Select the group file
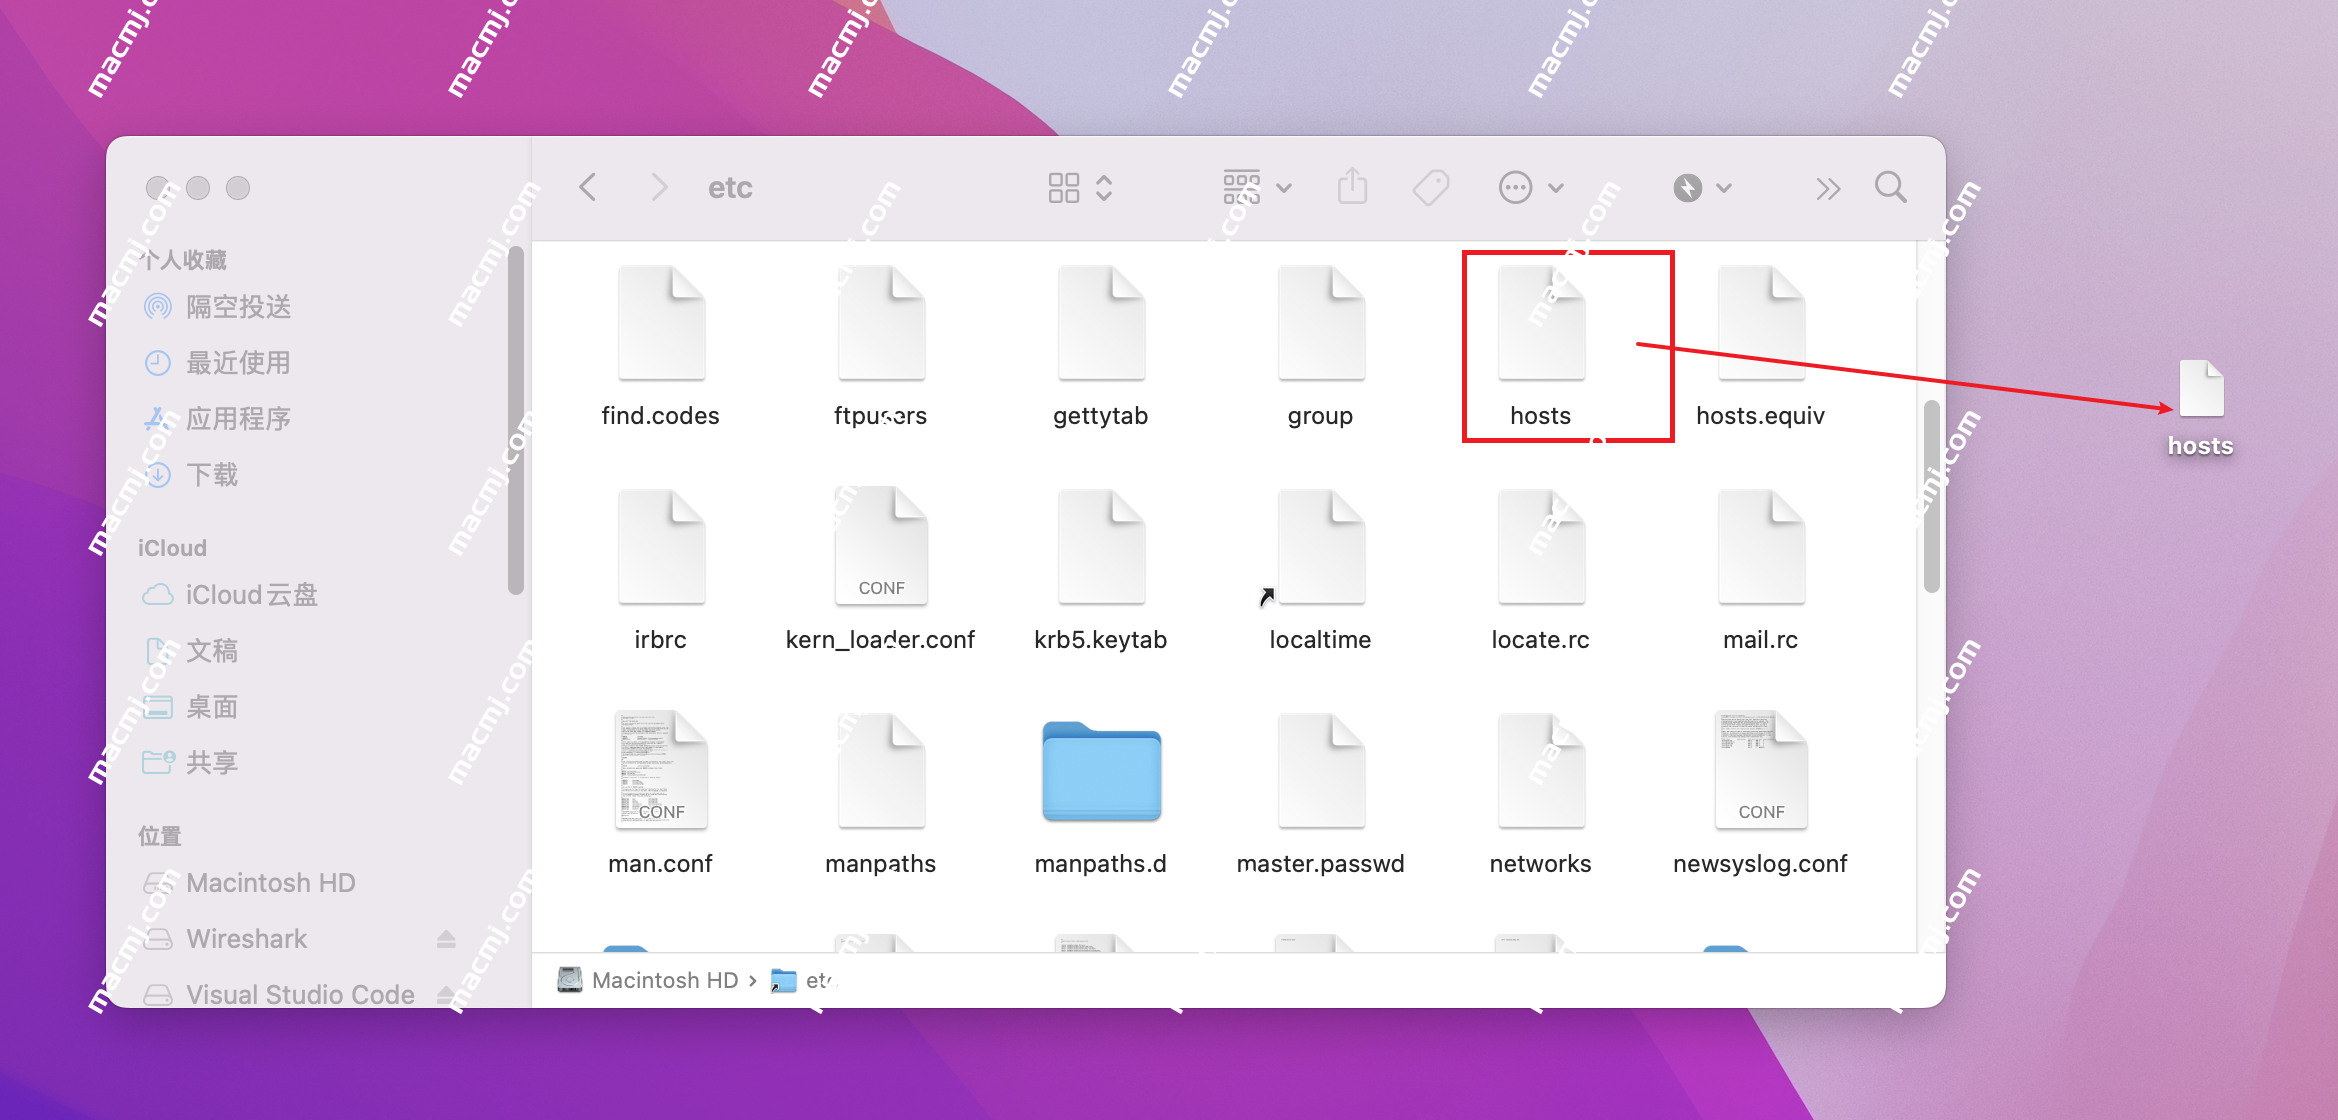Viewport: 2338px width, 1120px height. click(x=1320, y=346)
